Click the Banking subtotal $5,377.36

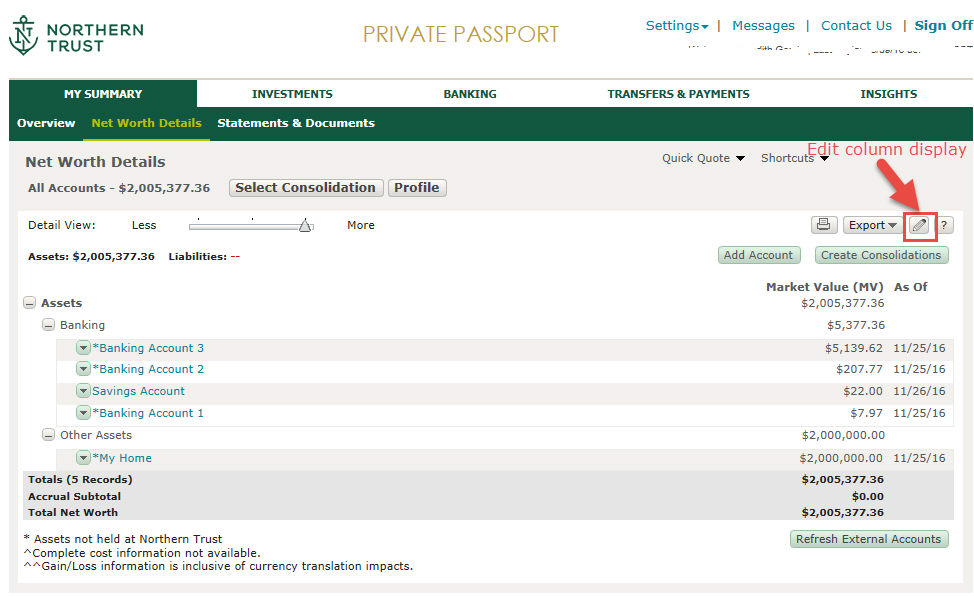click(856, 325)
